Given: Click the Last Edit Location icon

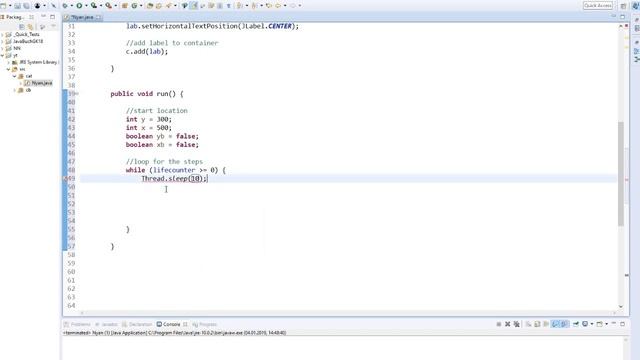Looking at the screenshot, I should [269, 6].
